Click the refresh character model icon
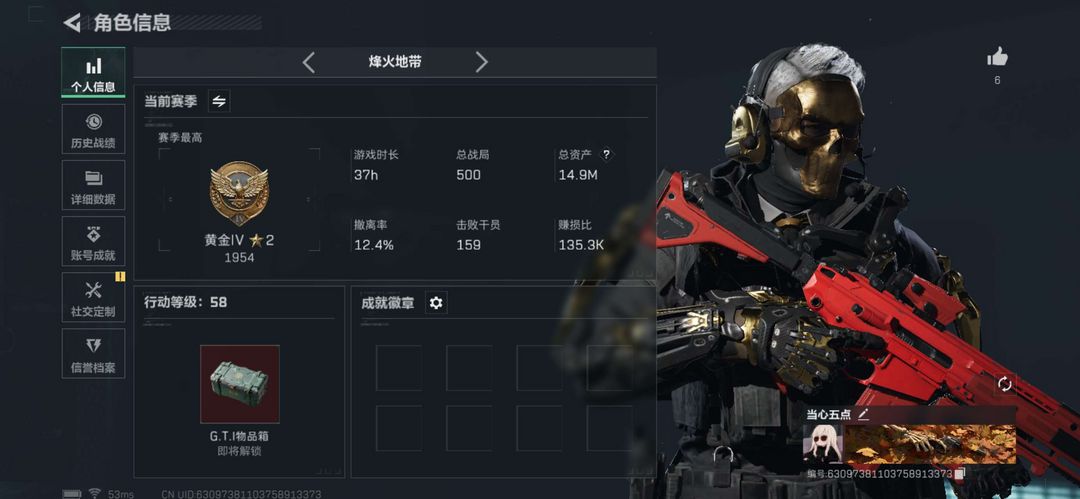The width and height of the screenshot is (1080, 499). (x=1004, y=385)
